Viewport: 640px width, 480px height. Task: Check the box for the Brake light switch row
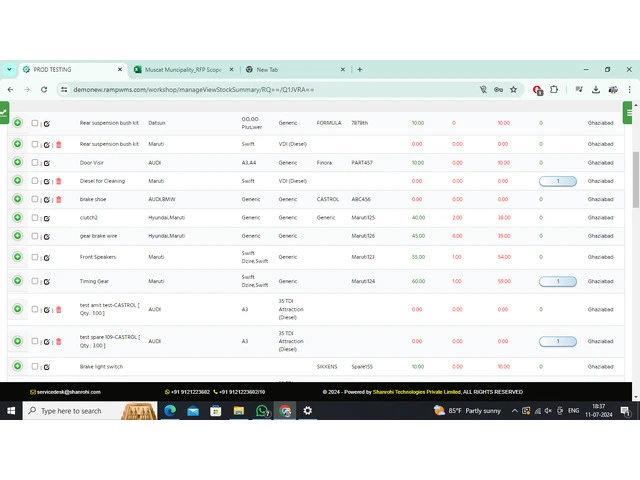click(35, 367)
